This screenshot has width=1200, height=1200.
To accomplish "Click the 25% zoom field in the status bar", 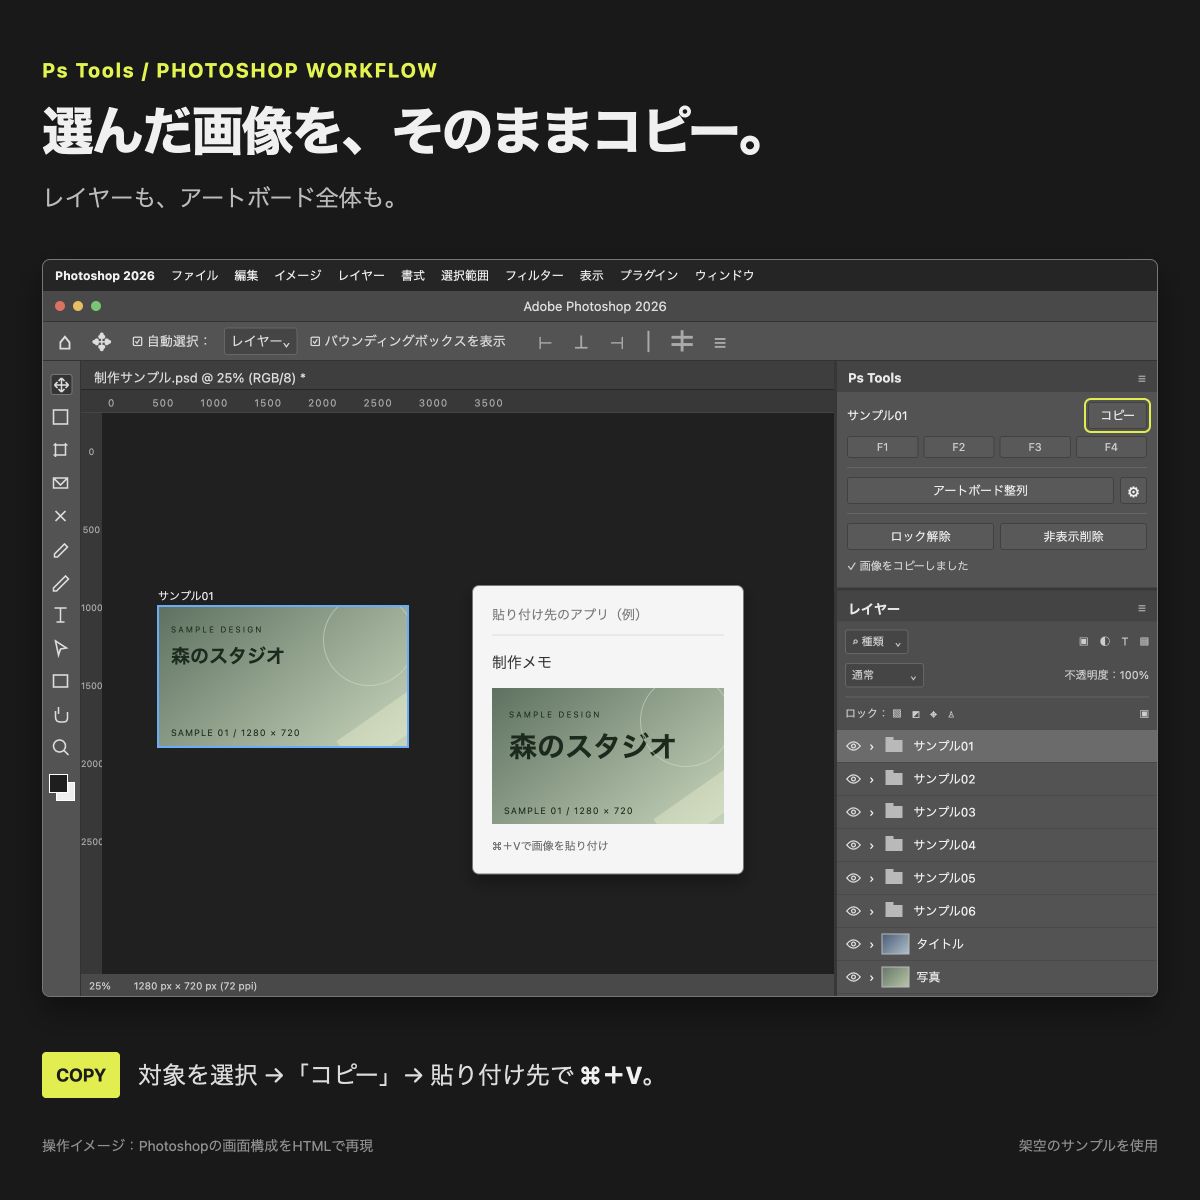I will pyautogui.click(x=100, y=986).
